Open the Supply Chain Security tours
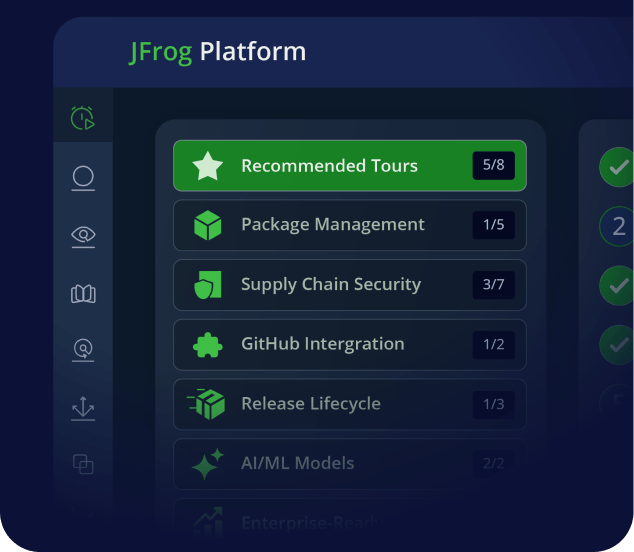This screenshot has width=634, height=552. pos(349,285)
